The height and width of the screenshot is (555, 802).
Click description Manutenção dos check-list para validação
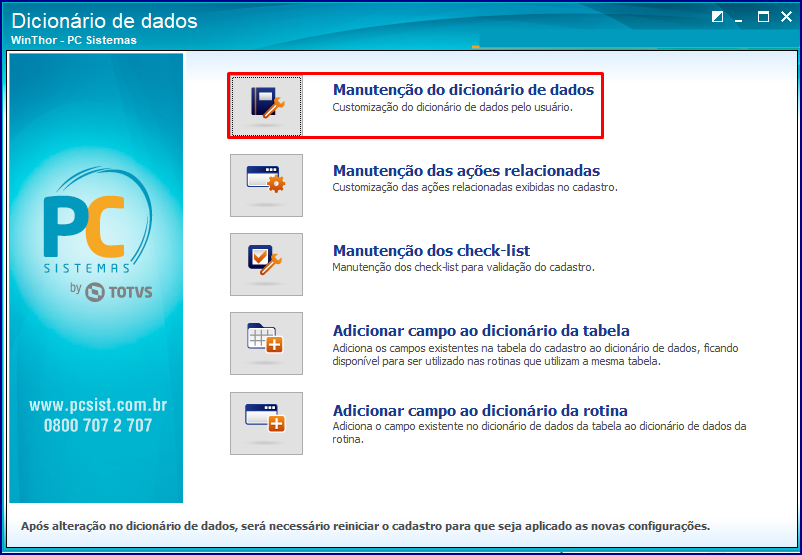[x=463, y=267]
